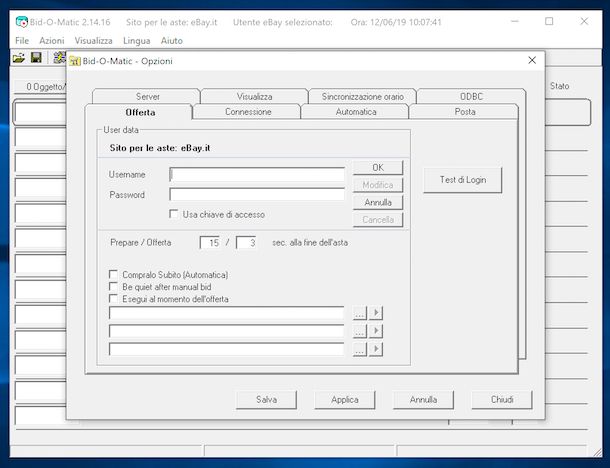
Task: Open the Automatica tab
Action: [356, 112]
